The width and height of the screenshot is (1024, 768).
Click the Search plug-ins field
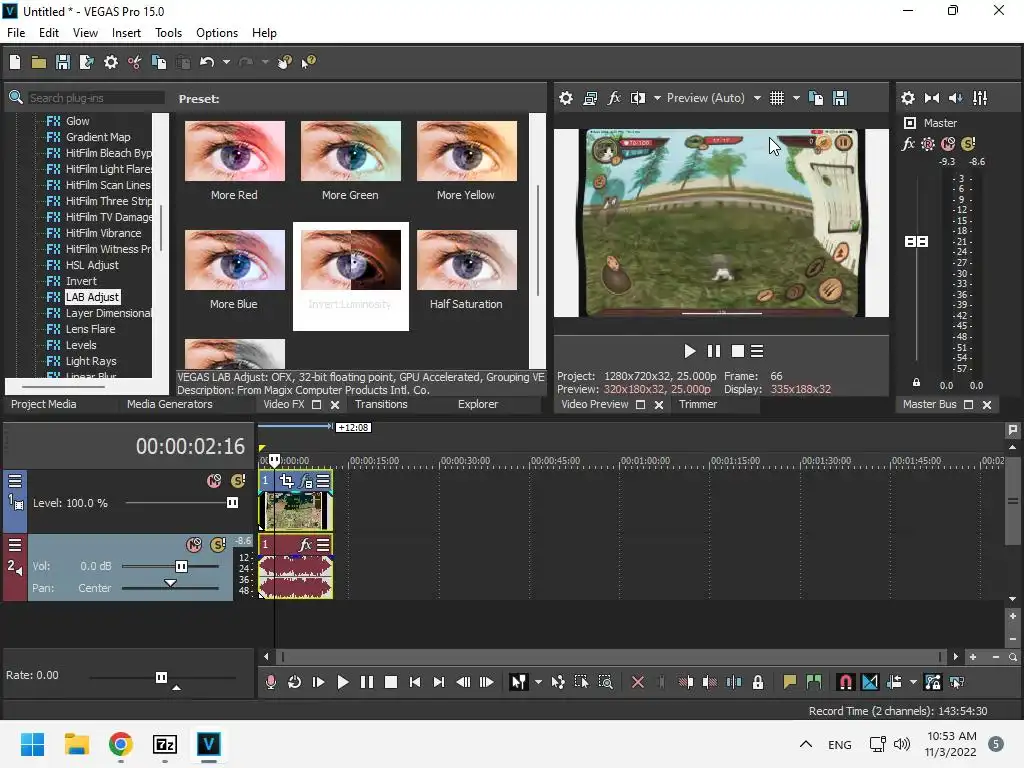click(x=96, y=98)
